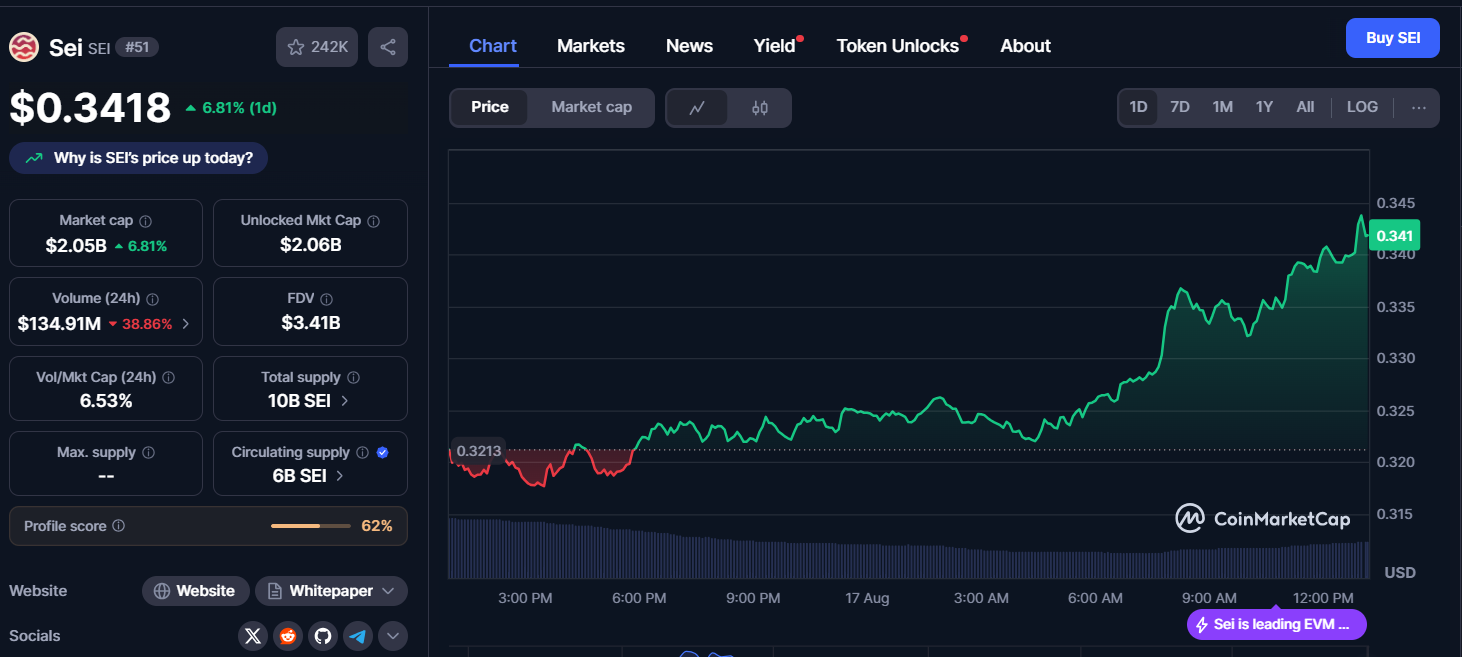The width and height of the screenshot is (1462, 657).
Task: Click info icon beside FDV
Action: pyautogui.click(x=326, y=299)
